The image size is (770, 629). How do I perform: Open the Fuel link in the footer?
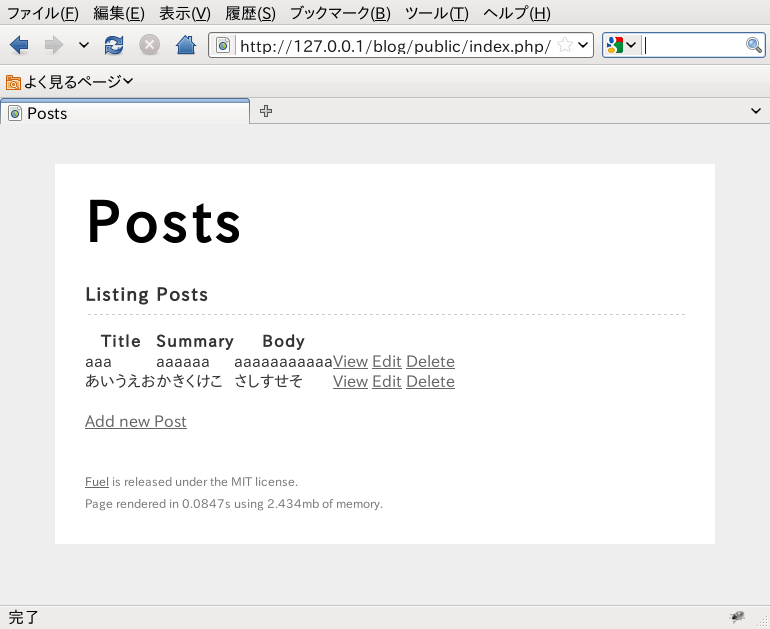(x=97, y=482)
